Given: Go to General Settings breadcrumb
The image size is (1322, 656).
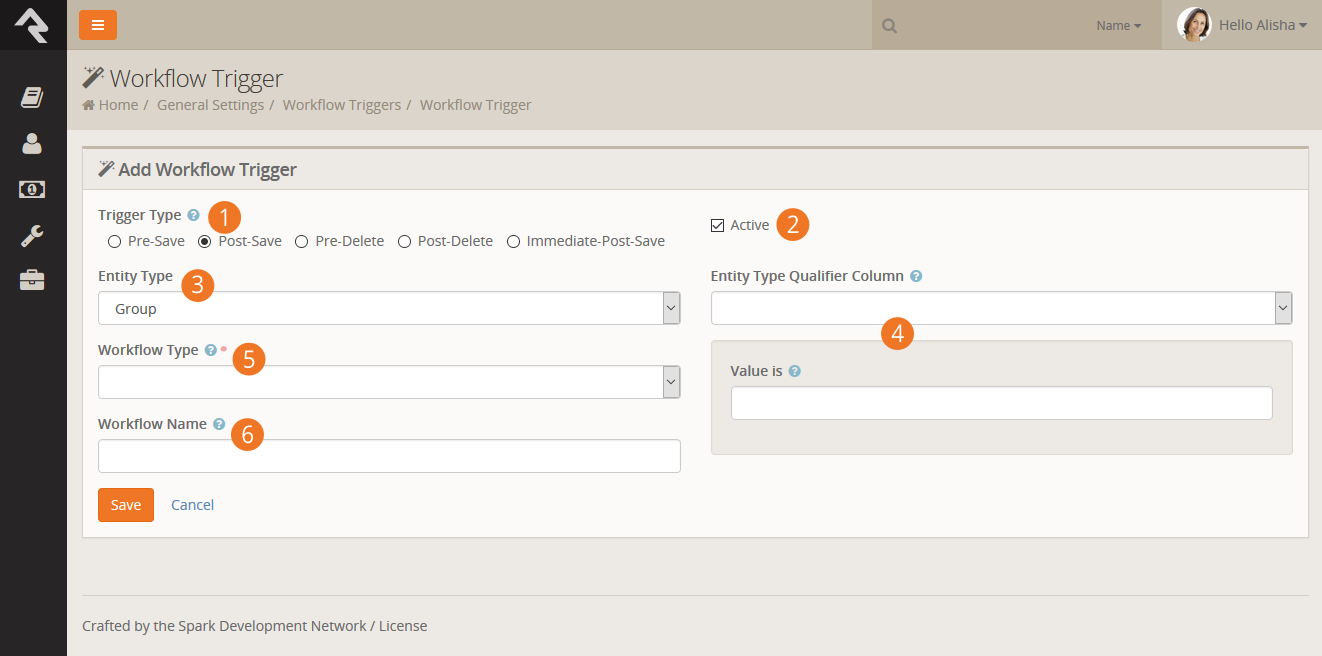Looking at the screenshot, I should click(210, 105).
